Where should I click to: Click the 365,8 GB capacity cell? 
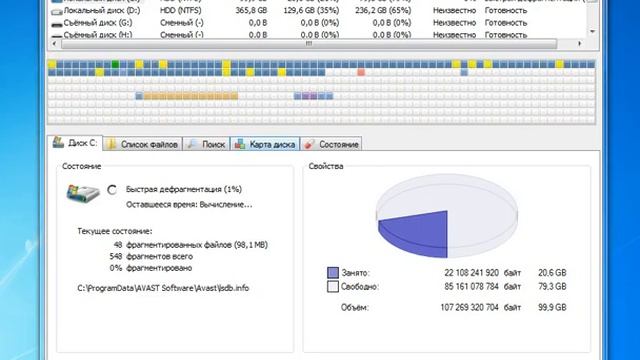(x=251, y=10)
